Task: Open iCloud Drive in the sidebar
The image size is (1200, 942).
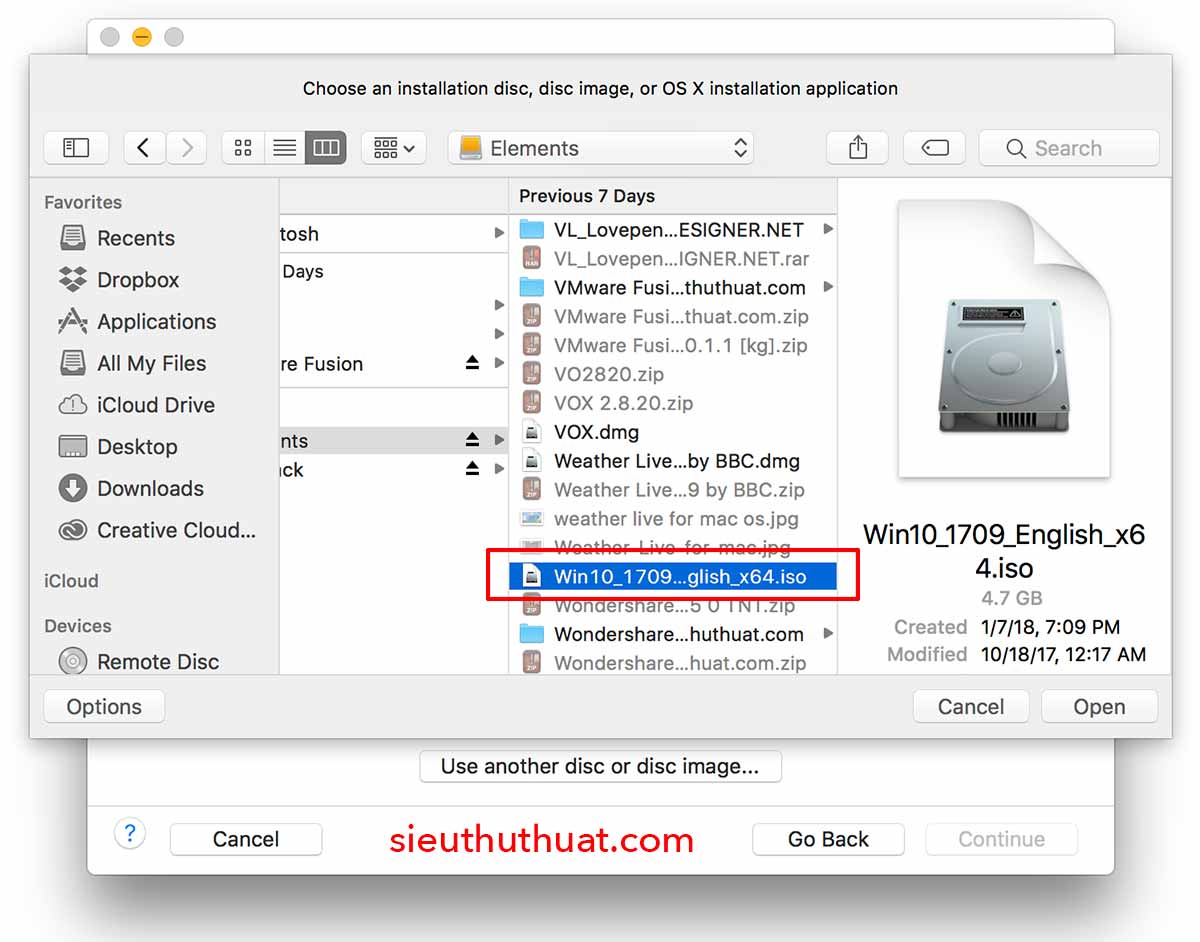Action: [x=154, y=405]
